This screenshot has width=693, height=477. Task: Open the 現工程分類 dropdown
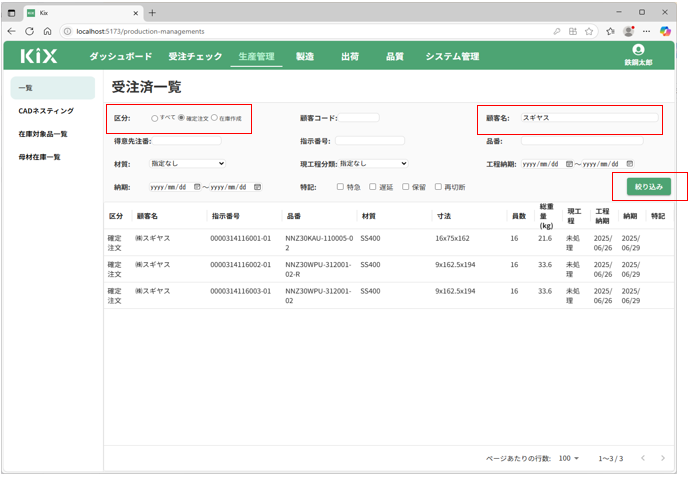pos(373,164)
